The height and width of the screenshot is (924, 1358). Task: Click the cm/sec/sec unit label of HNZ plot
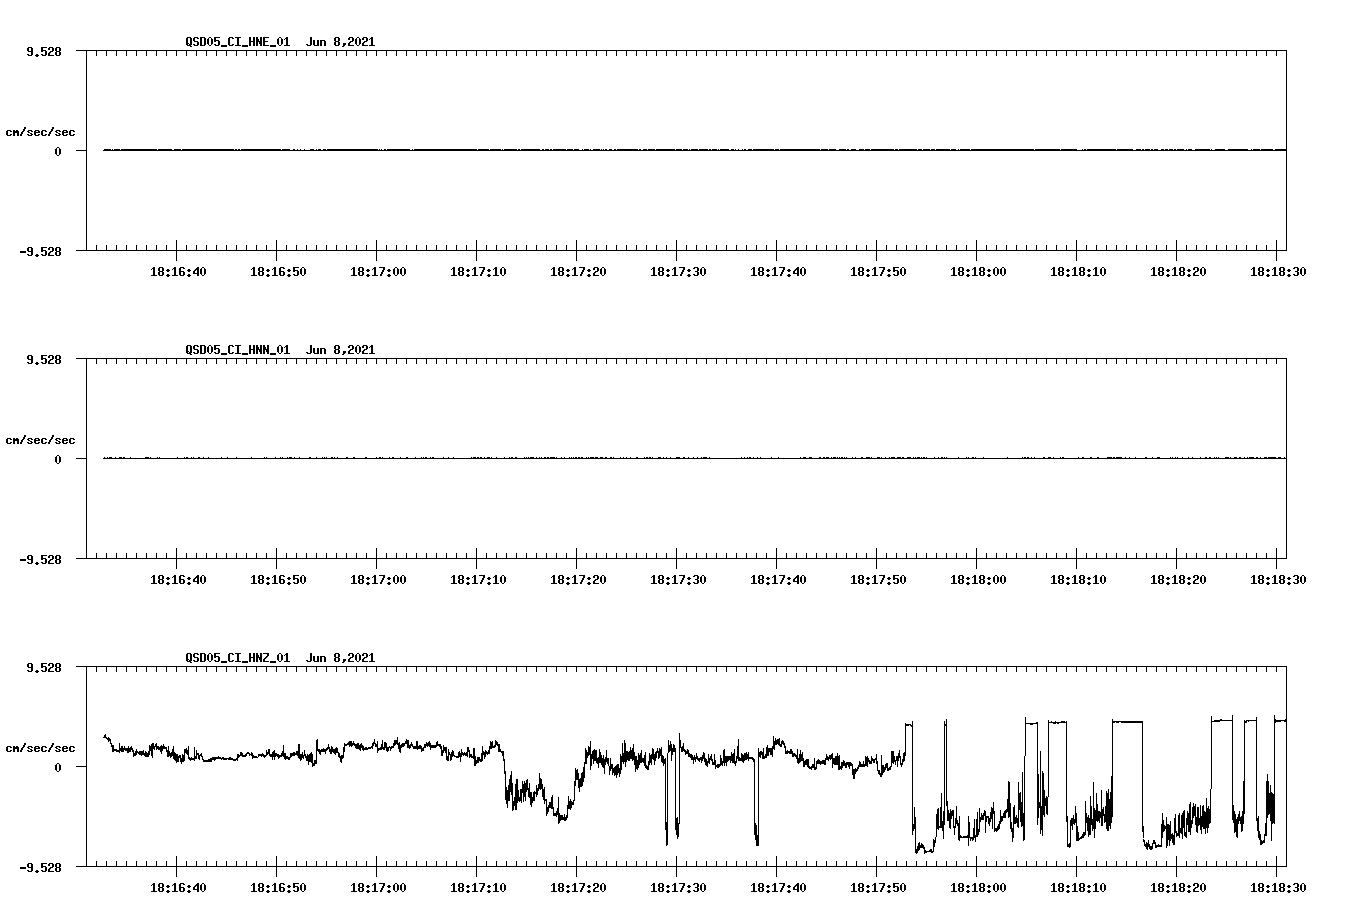tap(41, 748)
